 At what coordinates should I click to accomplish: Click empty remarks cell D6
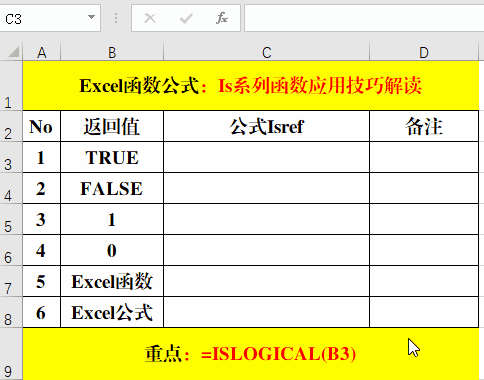tap(424, 250)
